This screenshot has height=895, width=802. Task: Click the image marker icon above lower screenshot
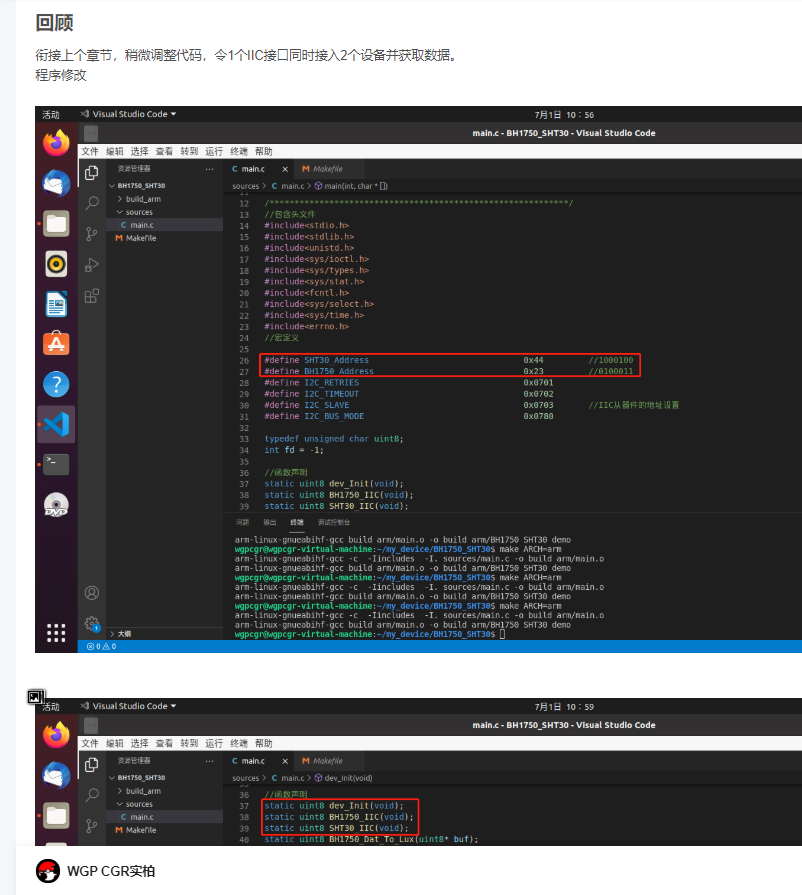(x=36, y=697)
